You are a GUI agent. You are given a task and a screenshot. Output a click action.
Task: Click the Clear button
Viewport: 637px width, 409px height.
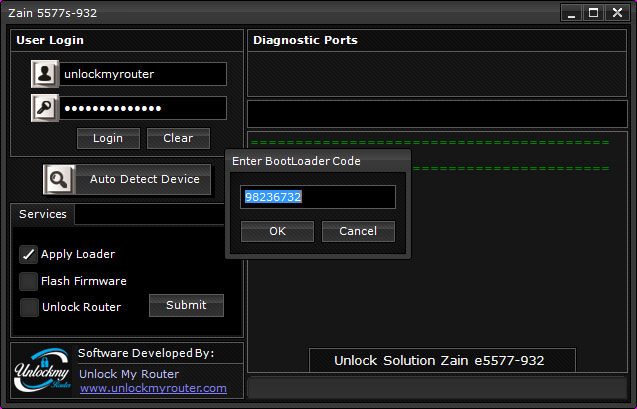point(178,138)
